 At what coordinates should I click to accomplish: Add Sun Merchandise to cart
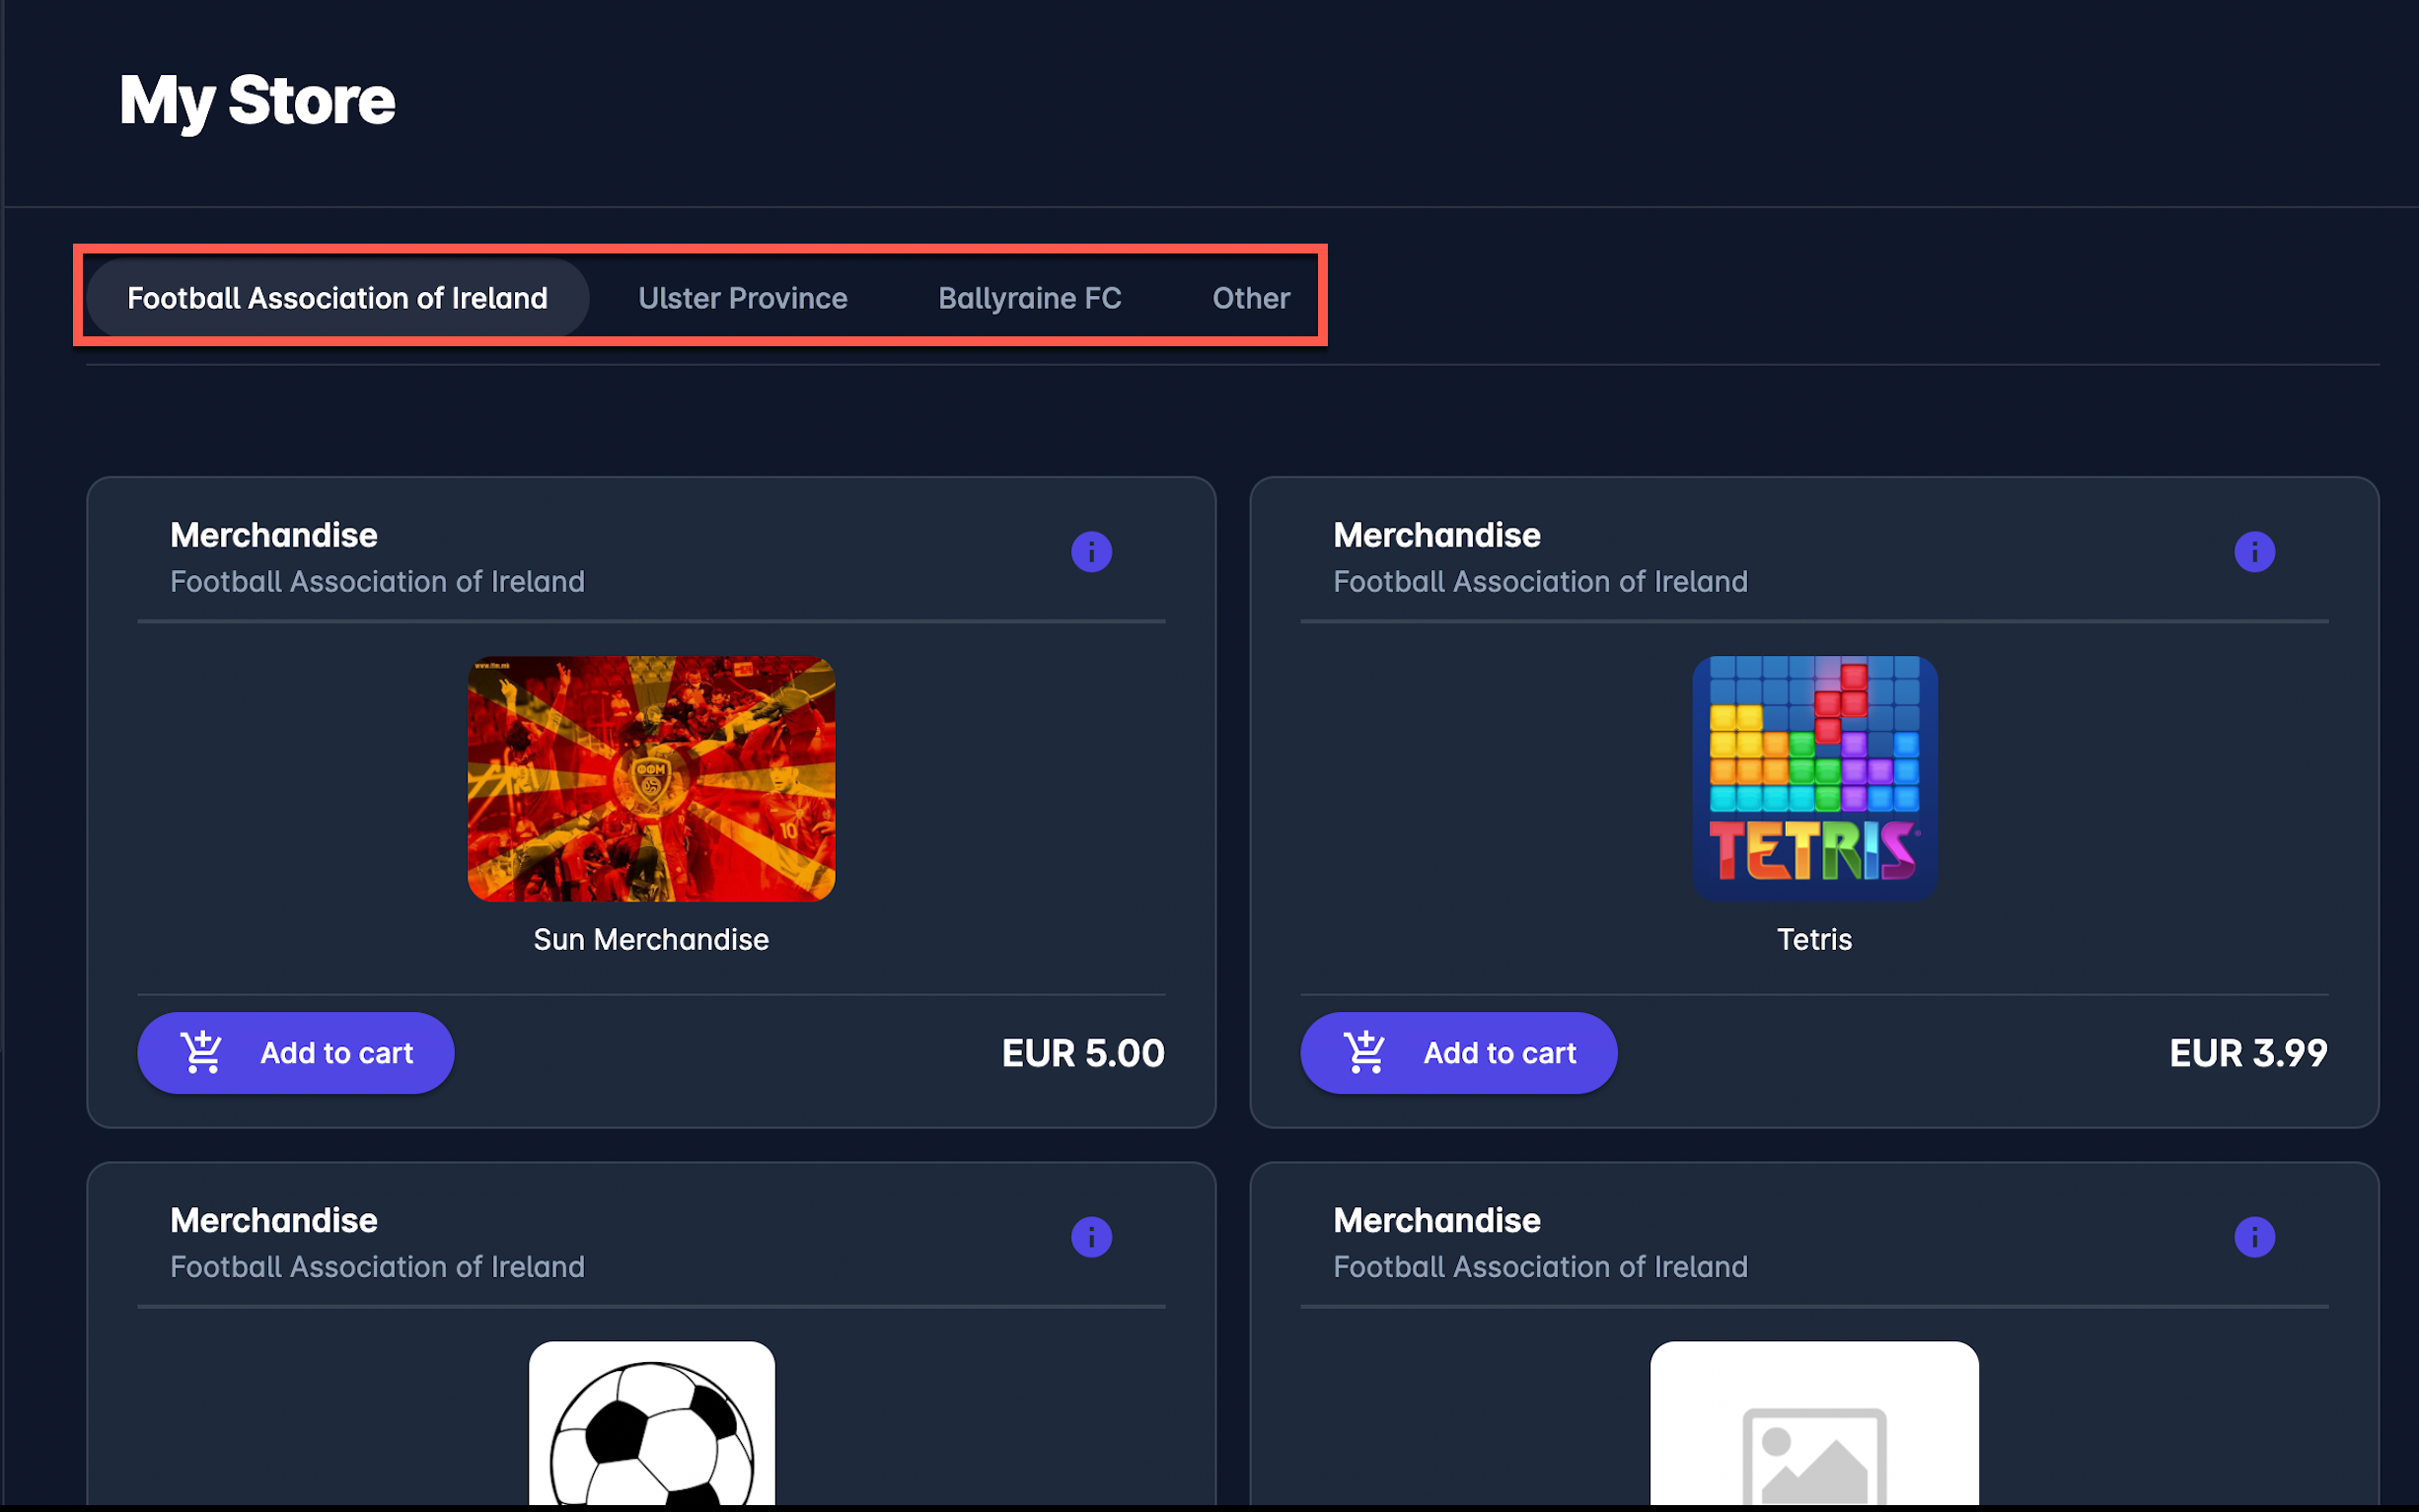296,1053
